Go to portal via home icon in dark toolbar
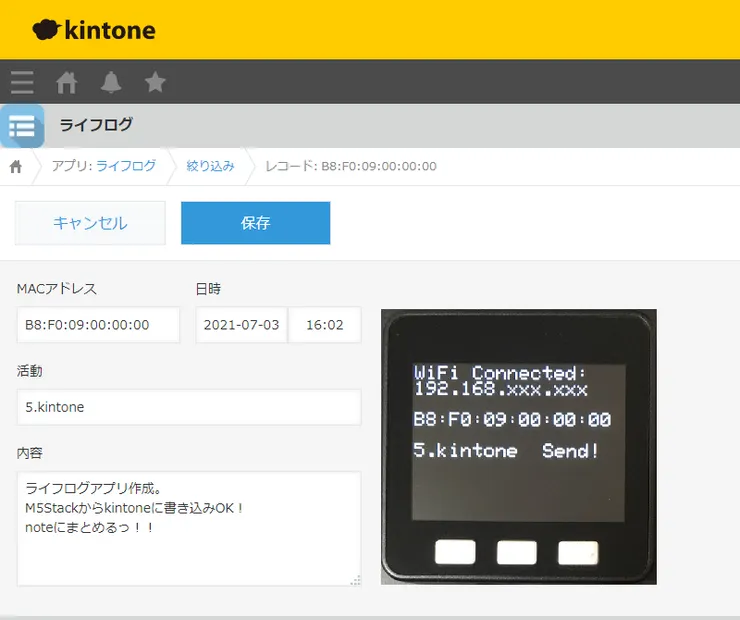This screenshot has height=620, width=740. click(67, 83)
